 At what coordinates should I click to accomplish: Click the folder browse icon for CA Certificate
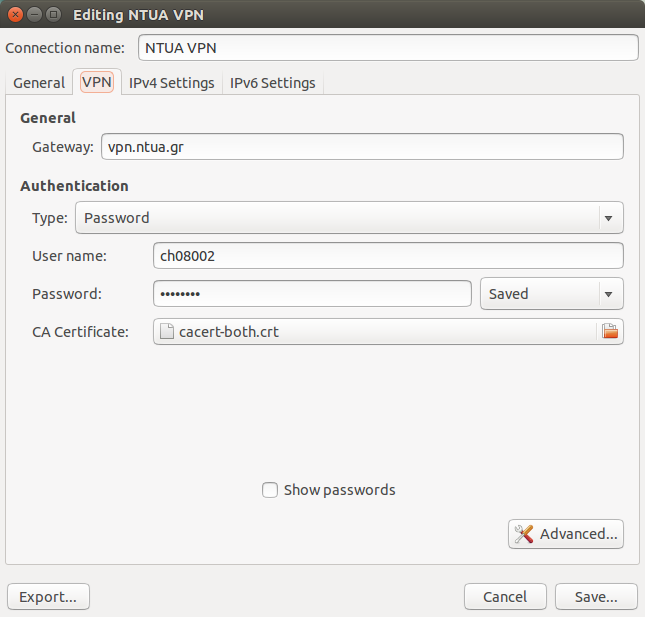click(610, 332)
